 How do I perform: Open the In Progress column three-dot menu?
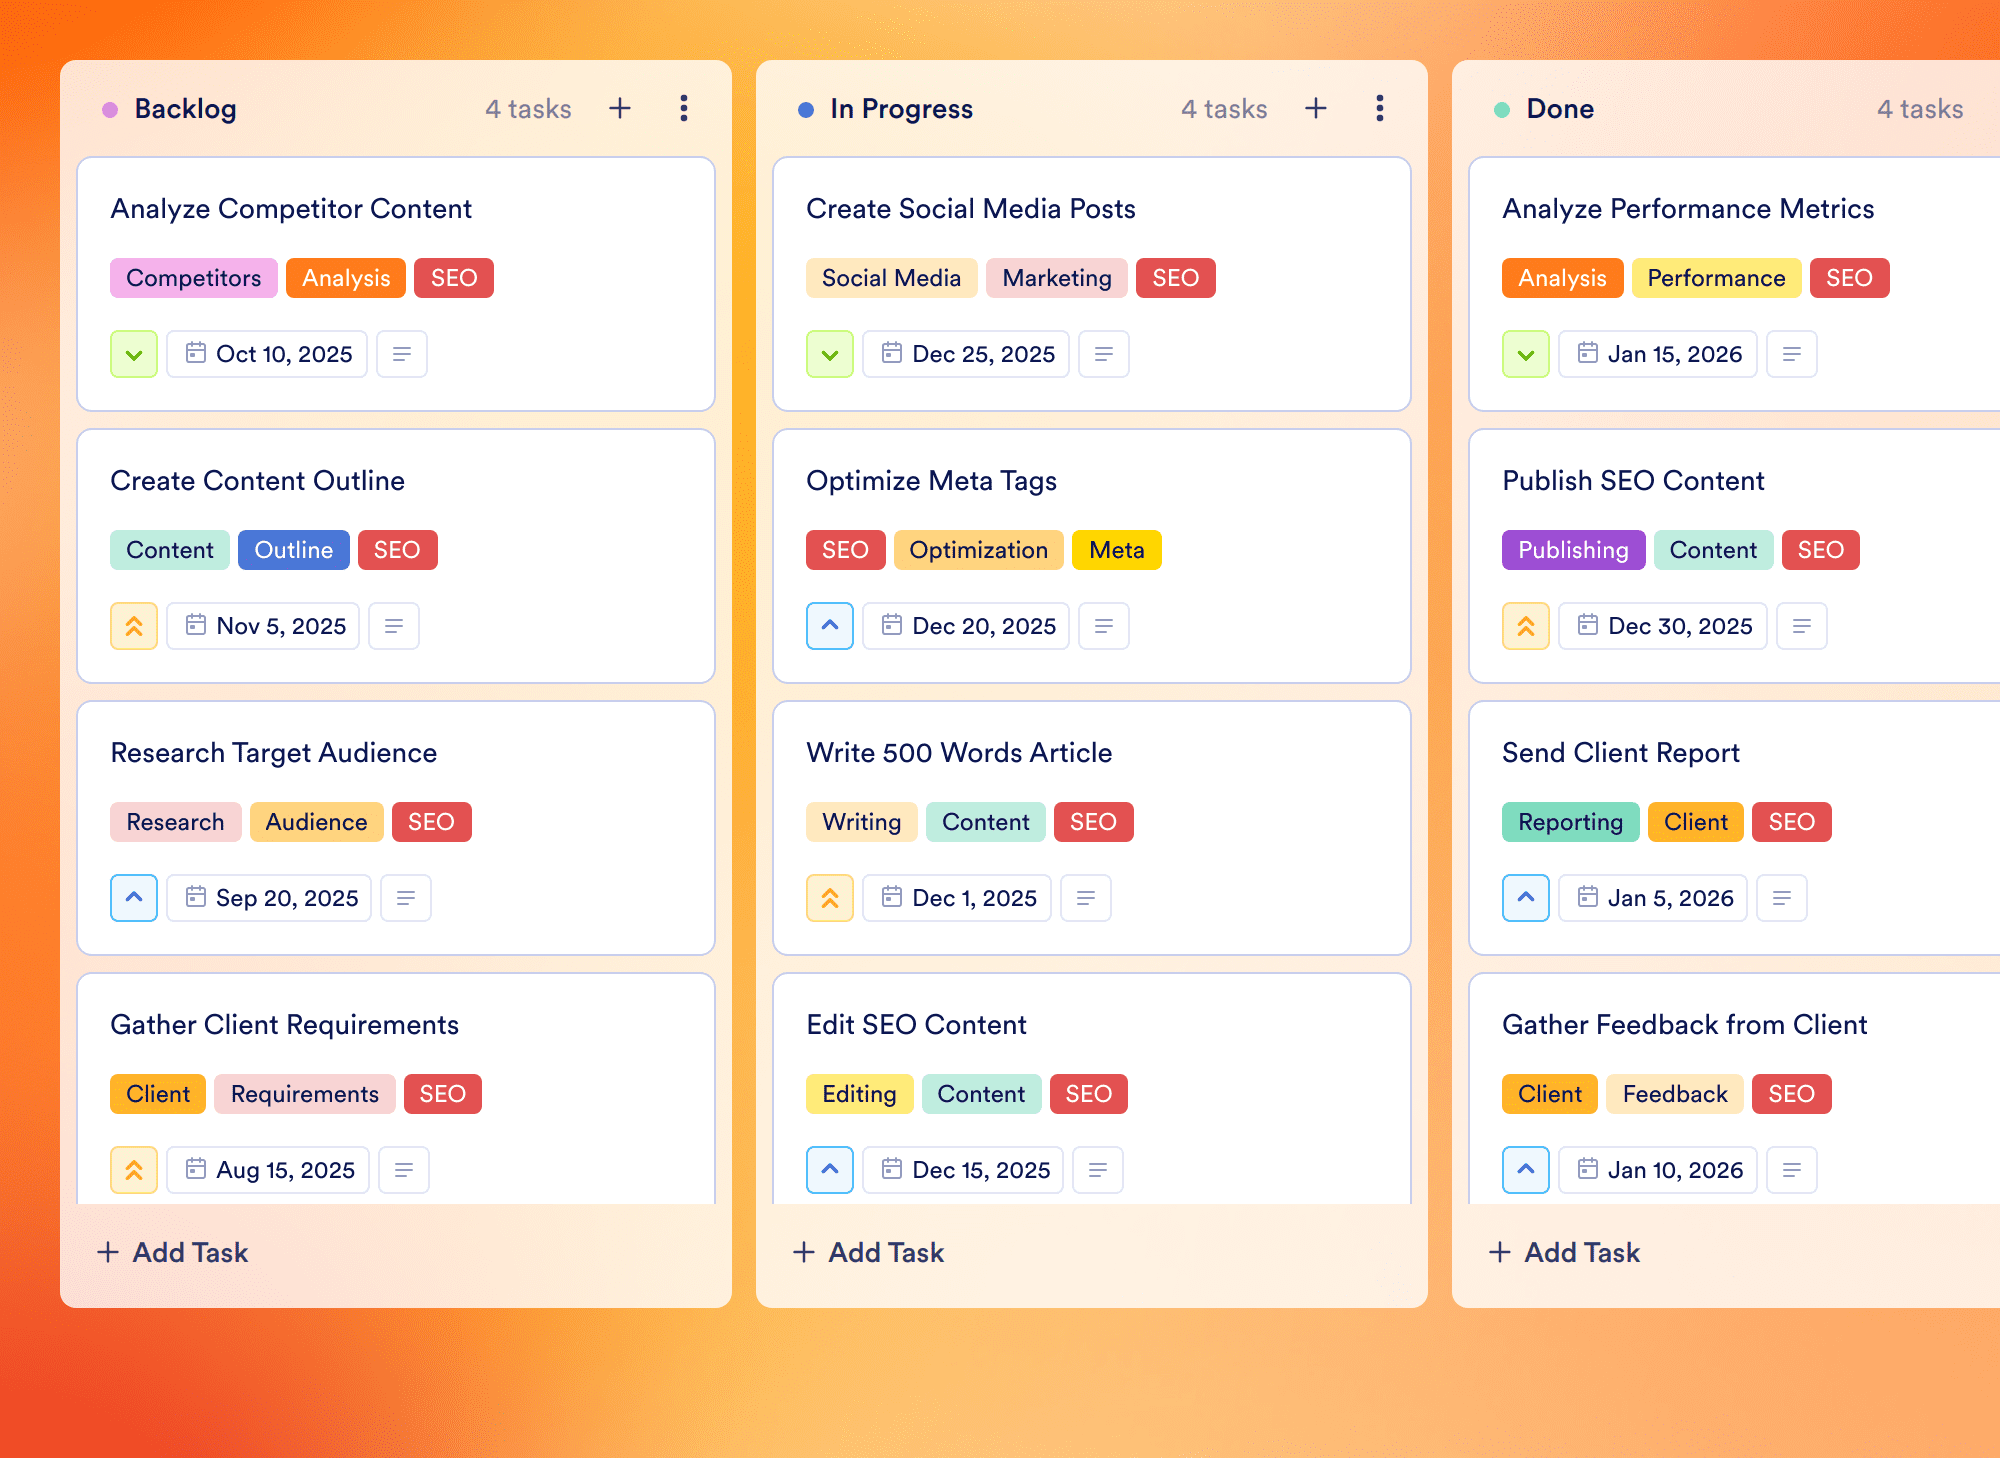point(1380,108)
